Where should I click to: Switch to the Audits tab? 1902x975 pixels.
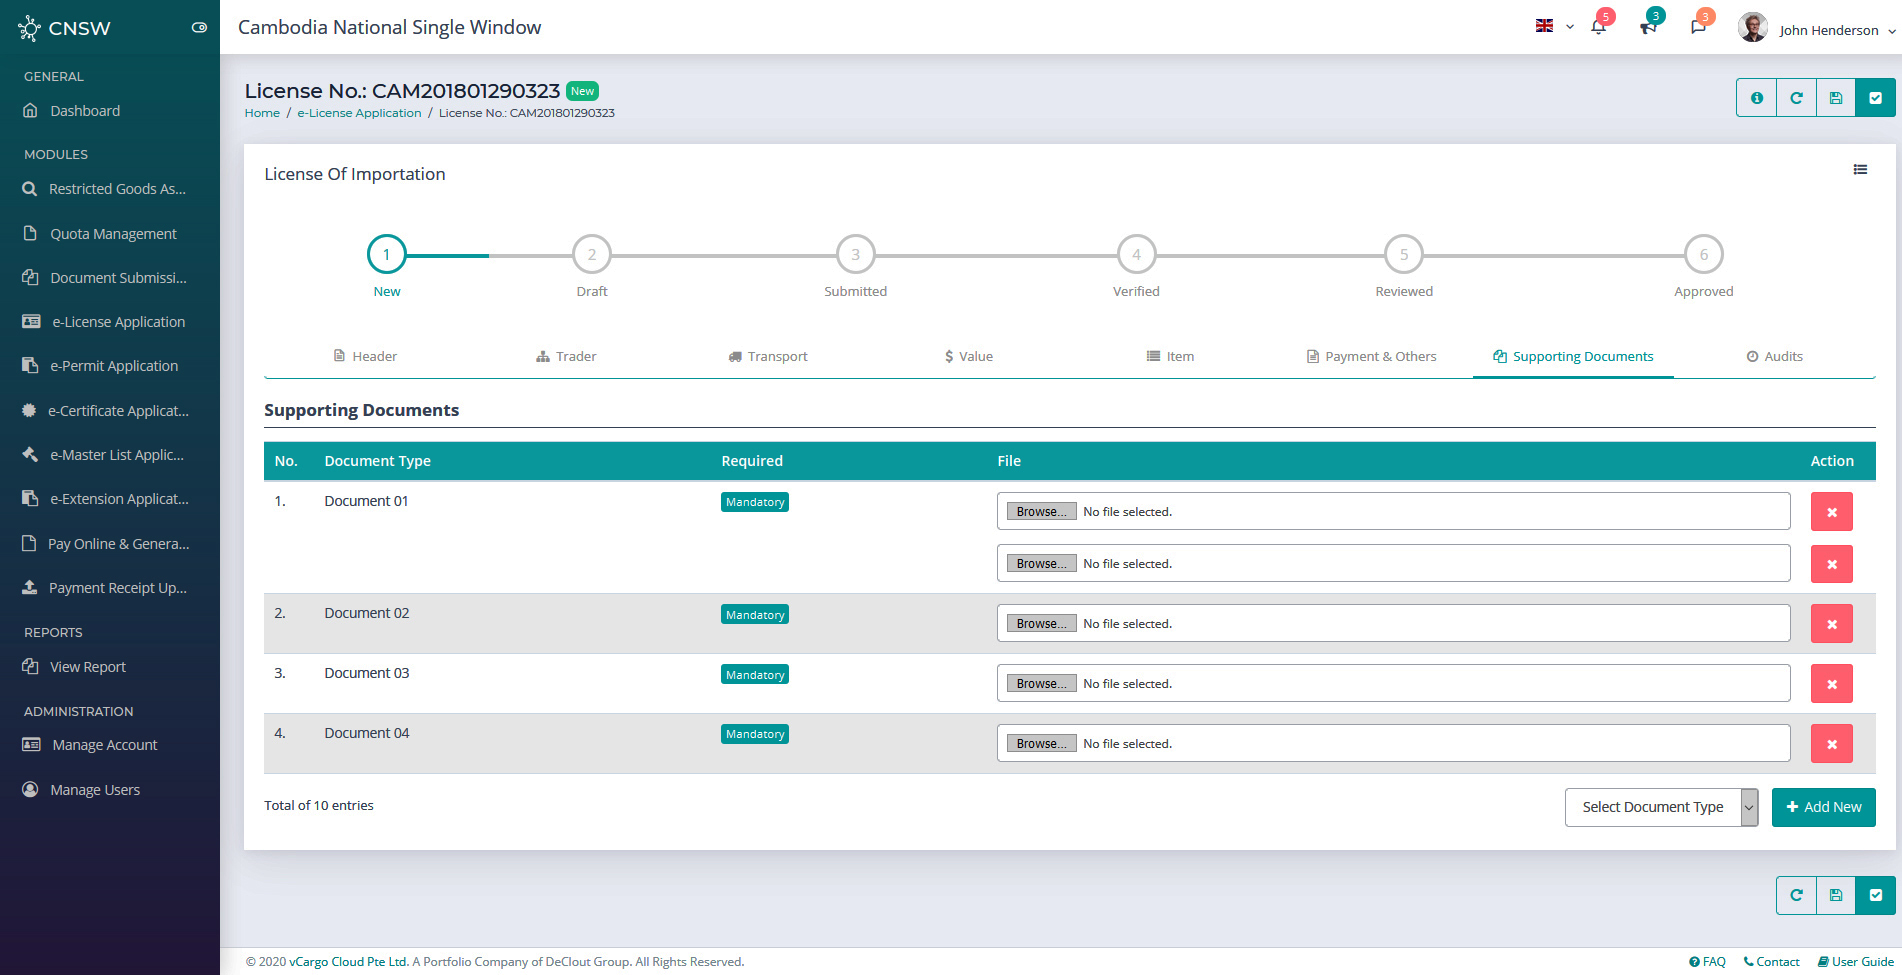coord(1774,356)
